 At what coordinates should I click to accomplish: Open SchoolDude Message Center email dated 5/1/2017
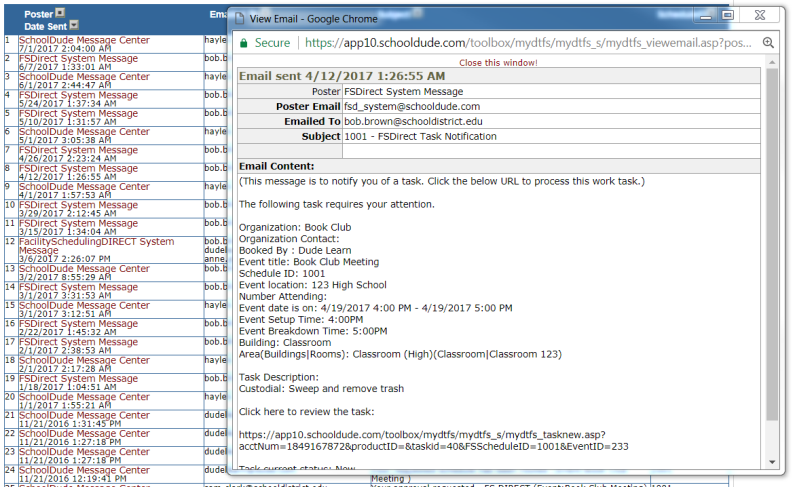[x=84, y=131]
